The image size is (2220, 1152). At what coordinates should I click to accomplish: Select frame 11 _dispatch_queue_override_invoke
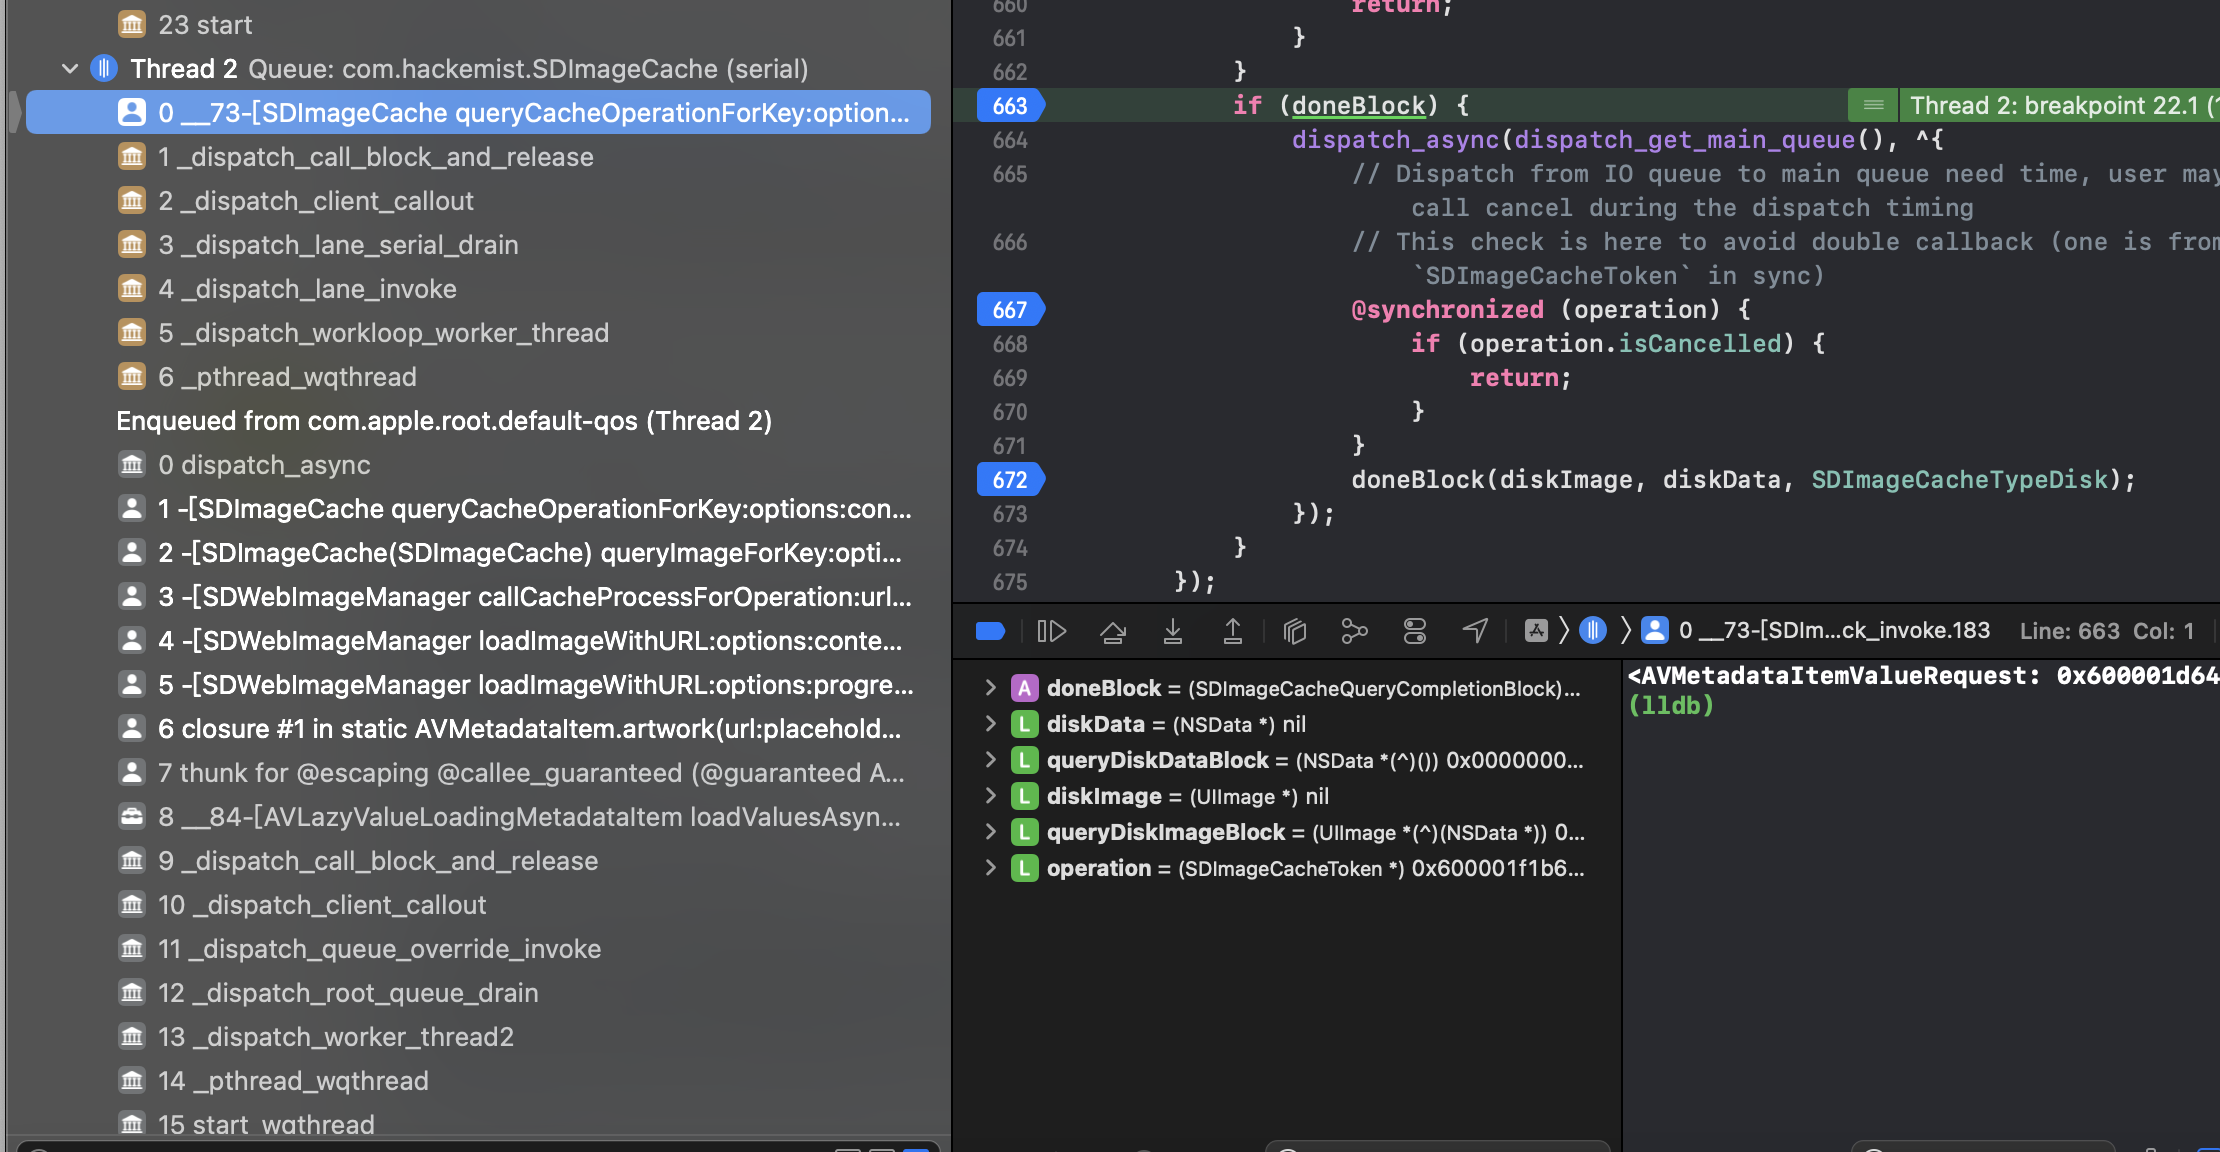478,949
